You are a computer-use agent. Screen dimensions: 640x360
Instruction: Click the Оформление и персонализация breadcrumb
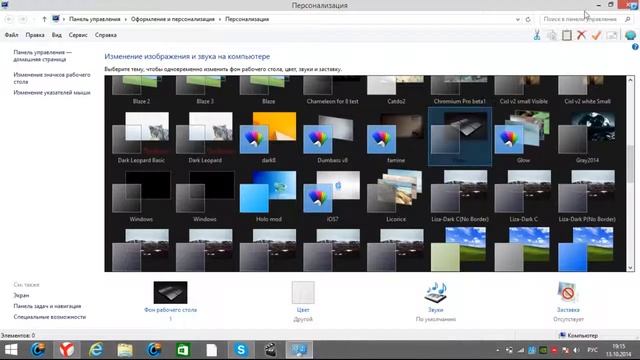(173, 19)
